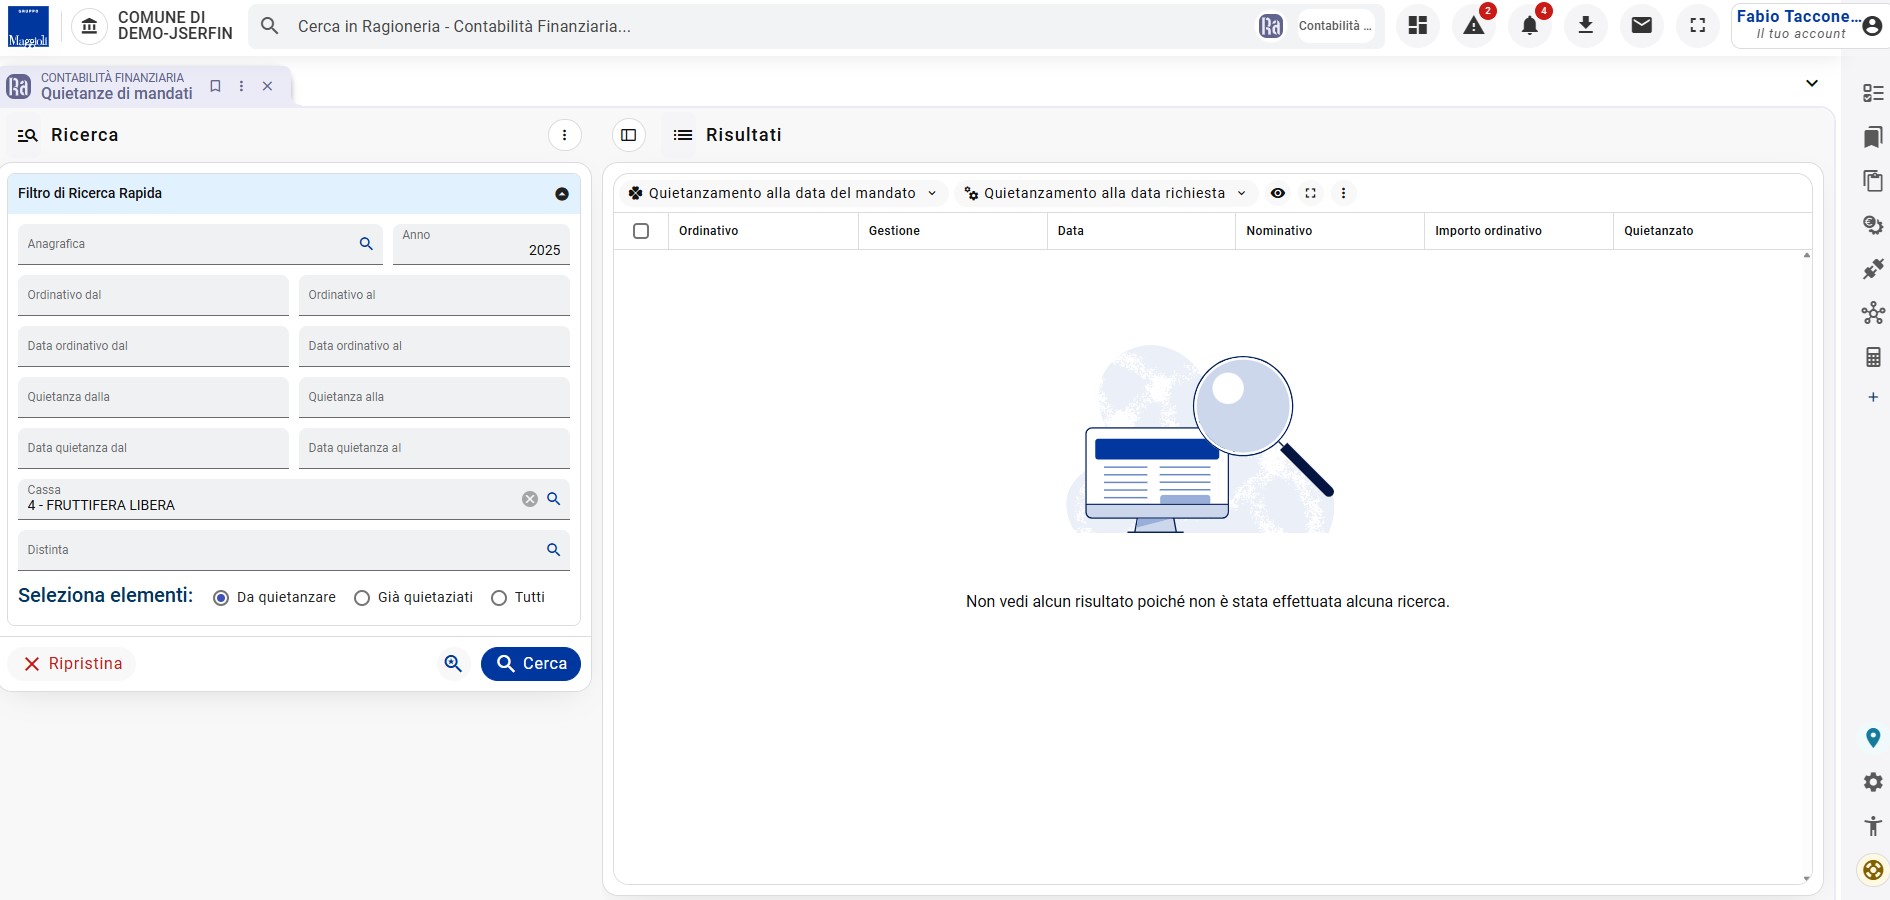Expand results table to fullscreen
Viewport: 1890px width, 900px height.
click(1311, 193)
